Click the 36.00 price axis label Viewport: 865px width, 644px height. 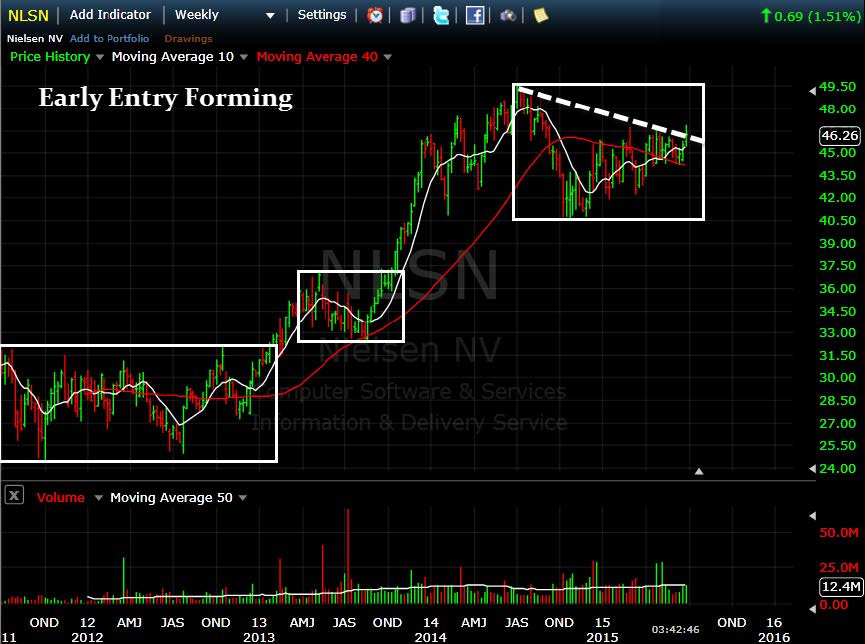pyautogui.click(x=837, y=288)
